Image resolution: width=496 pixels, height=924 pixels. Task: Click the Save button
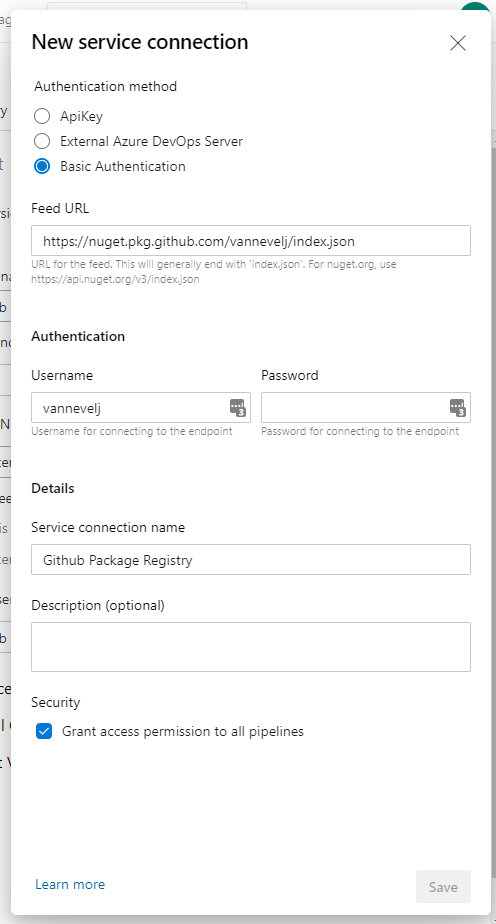pos(443,886)
